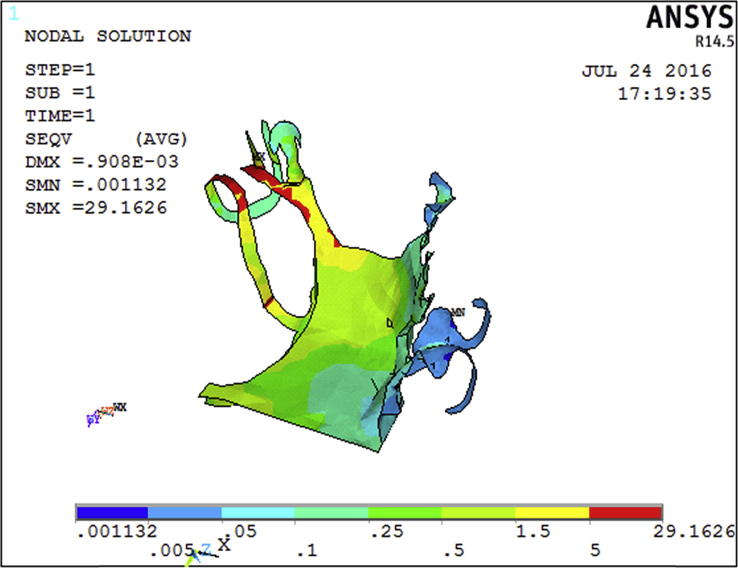Click the MN minimum stress marker

[459, 312]
